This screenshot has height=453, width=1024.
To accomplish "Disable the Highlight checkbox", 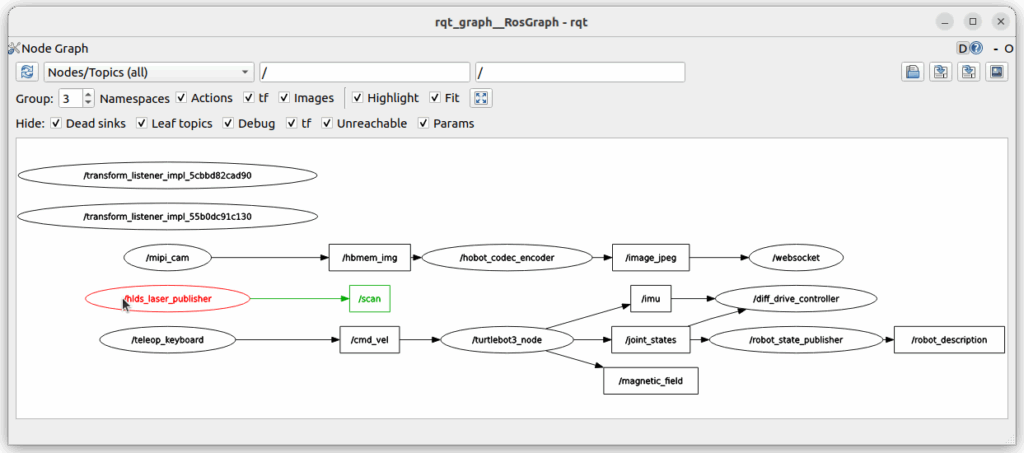I will [x=358, y=98].
